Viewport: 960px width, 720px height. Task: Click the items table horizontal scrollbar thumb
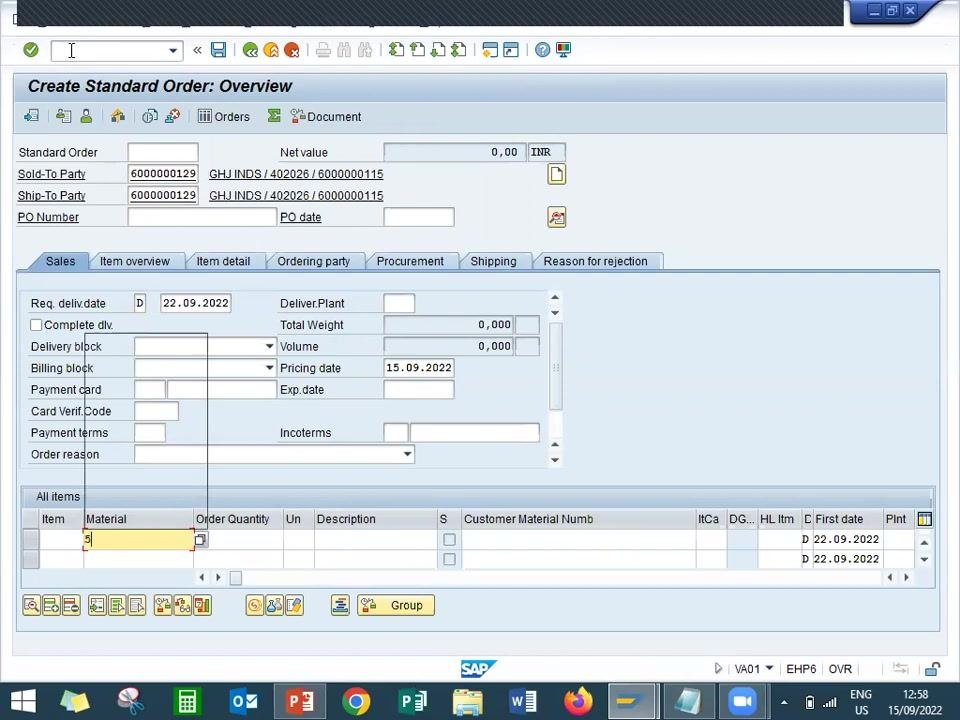pos(236,577)
